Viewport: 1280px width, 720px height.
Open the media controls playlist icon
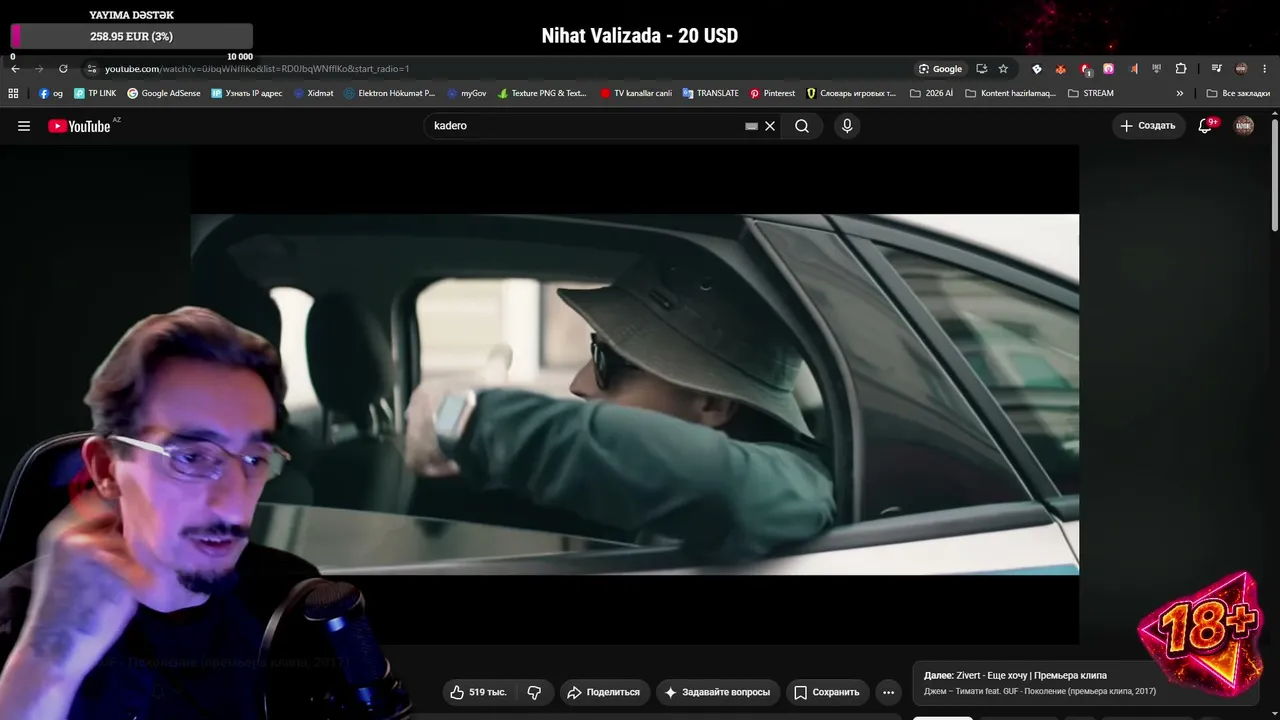tap(1216, 69)
